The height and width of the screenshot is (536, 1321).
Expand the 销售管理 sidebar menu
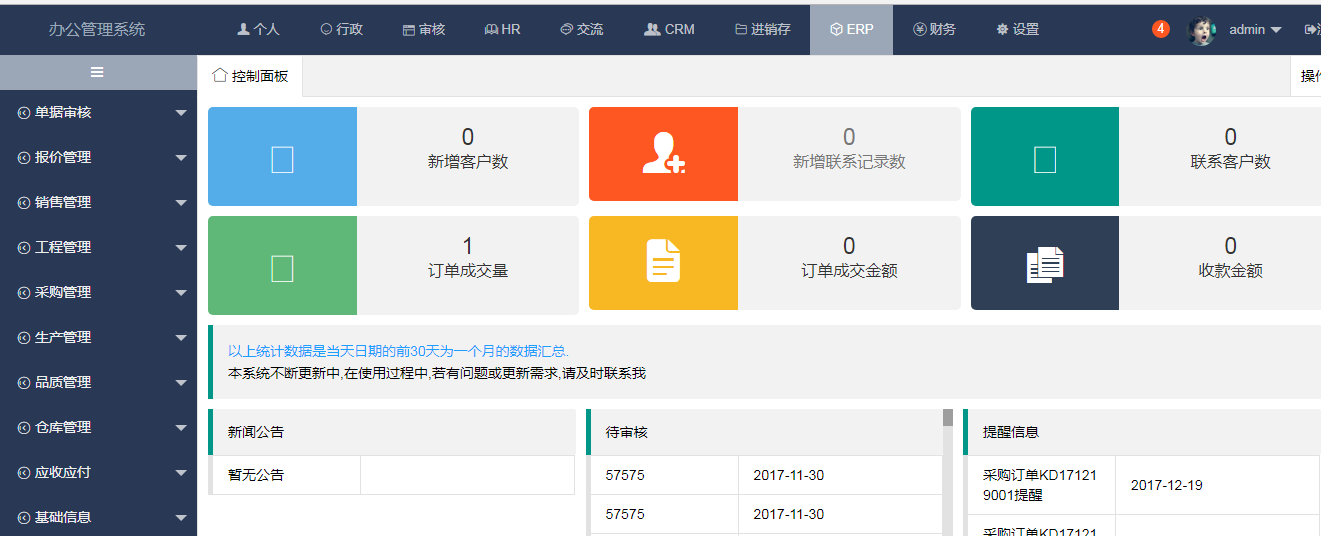tap(98, 202)
